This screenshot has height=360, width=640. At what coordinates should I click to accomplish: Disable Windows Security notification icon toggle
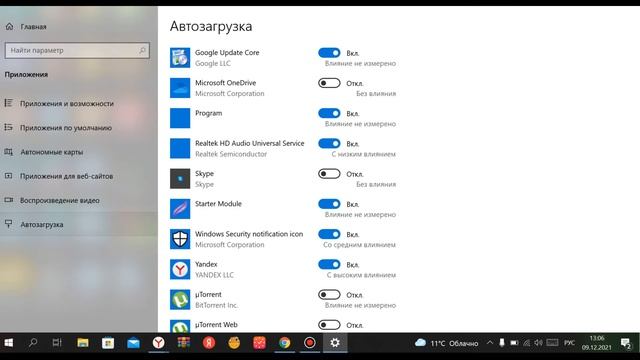329,234
